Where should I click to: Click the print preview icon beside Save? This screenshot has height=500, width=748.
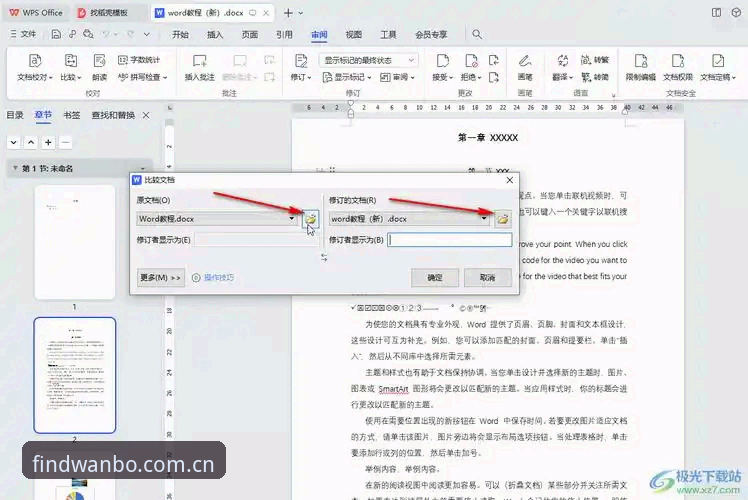pyautogui.click(x=88, y=34)
